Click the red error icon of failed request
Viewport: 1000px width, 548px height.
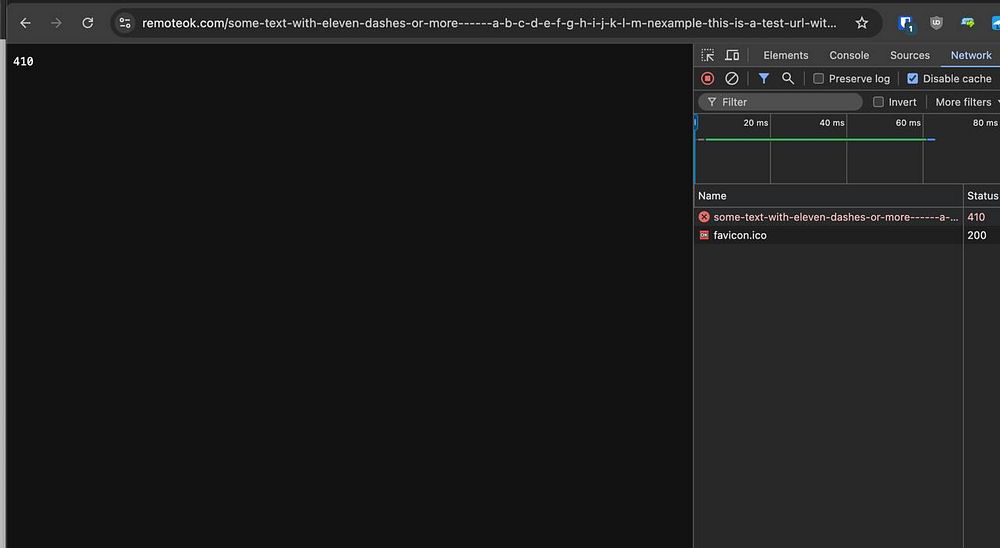(704, 217)
